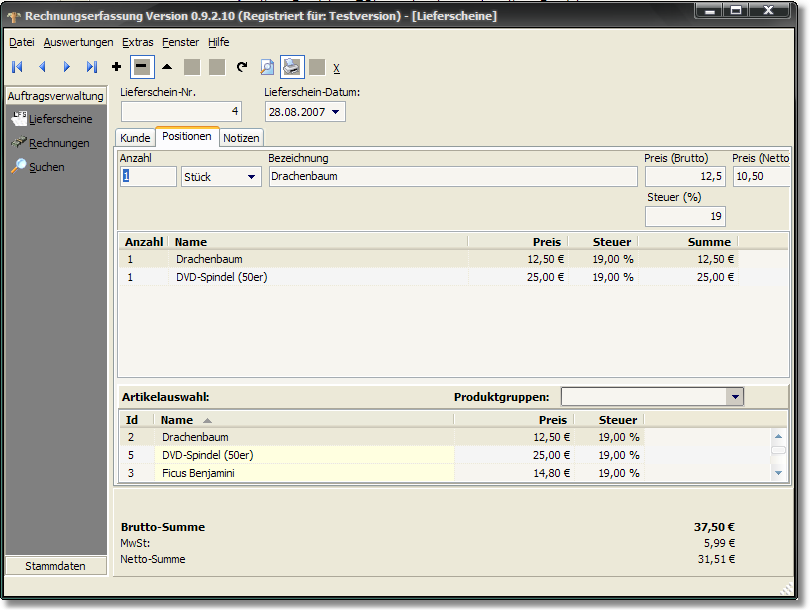The height and width of the screenshot is (612, 810).
Task: Add new record with plus icon
Action: [x=116, y=67]
